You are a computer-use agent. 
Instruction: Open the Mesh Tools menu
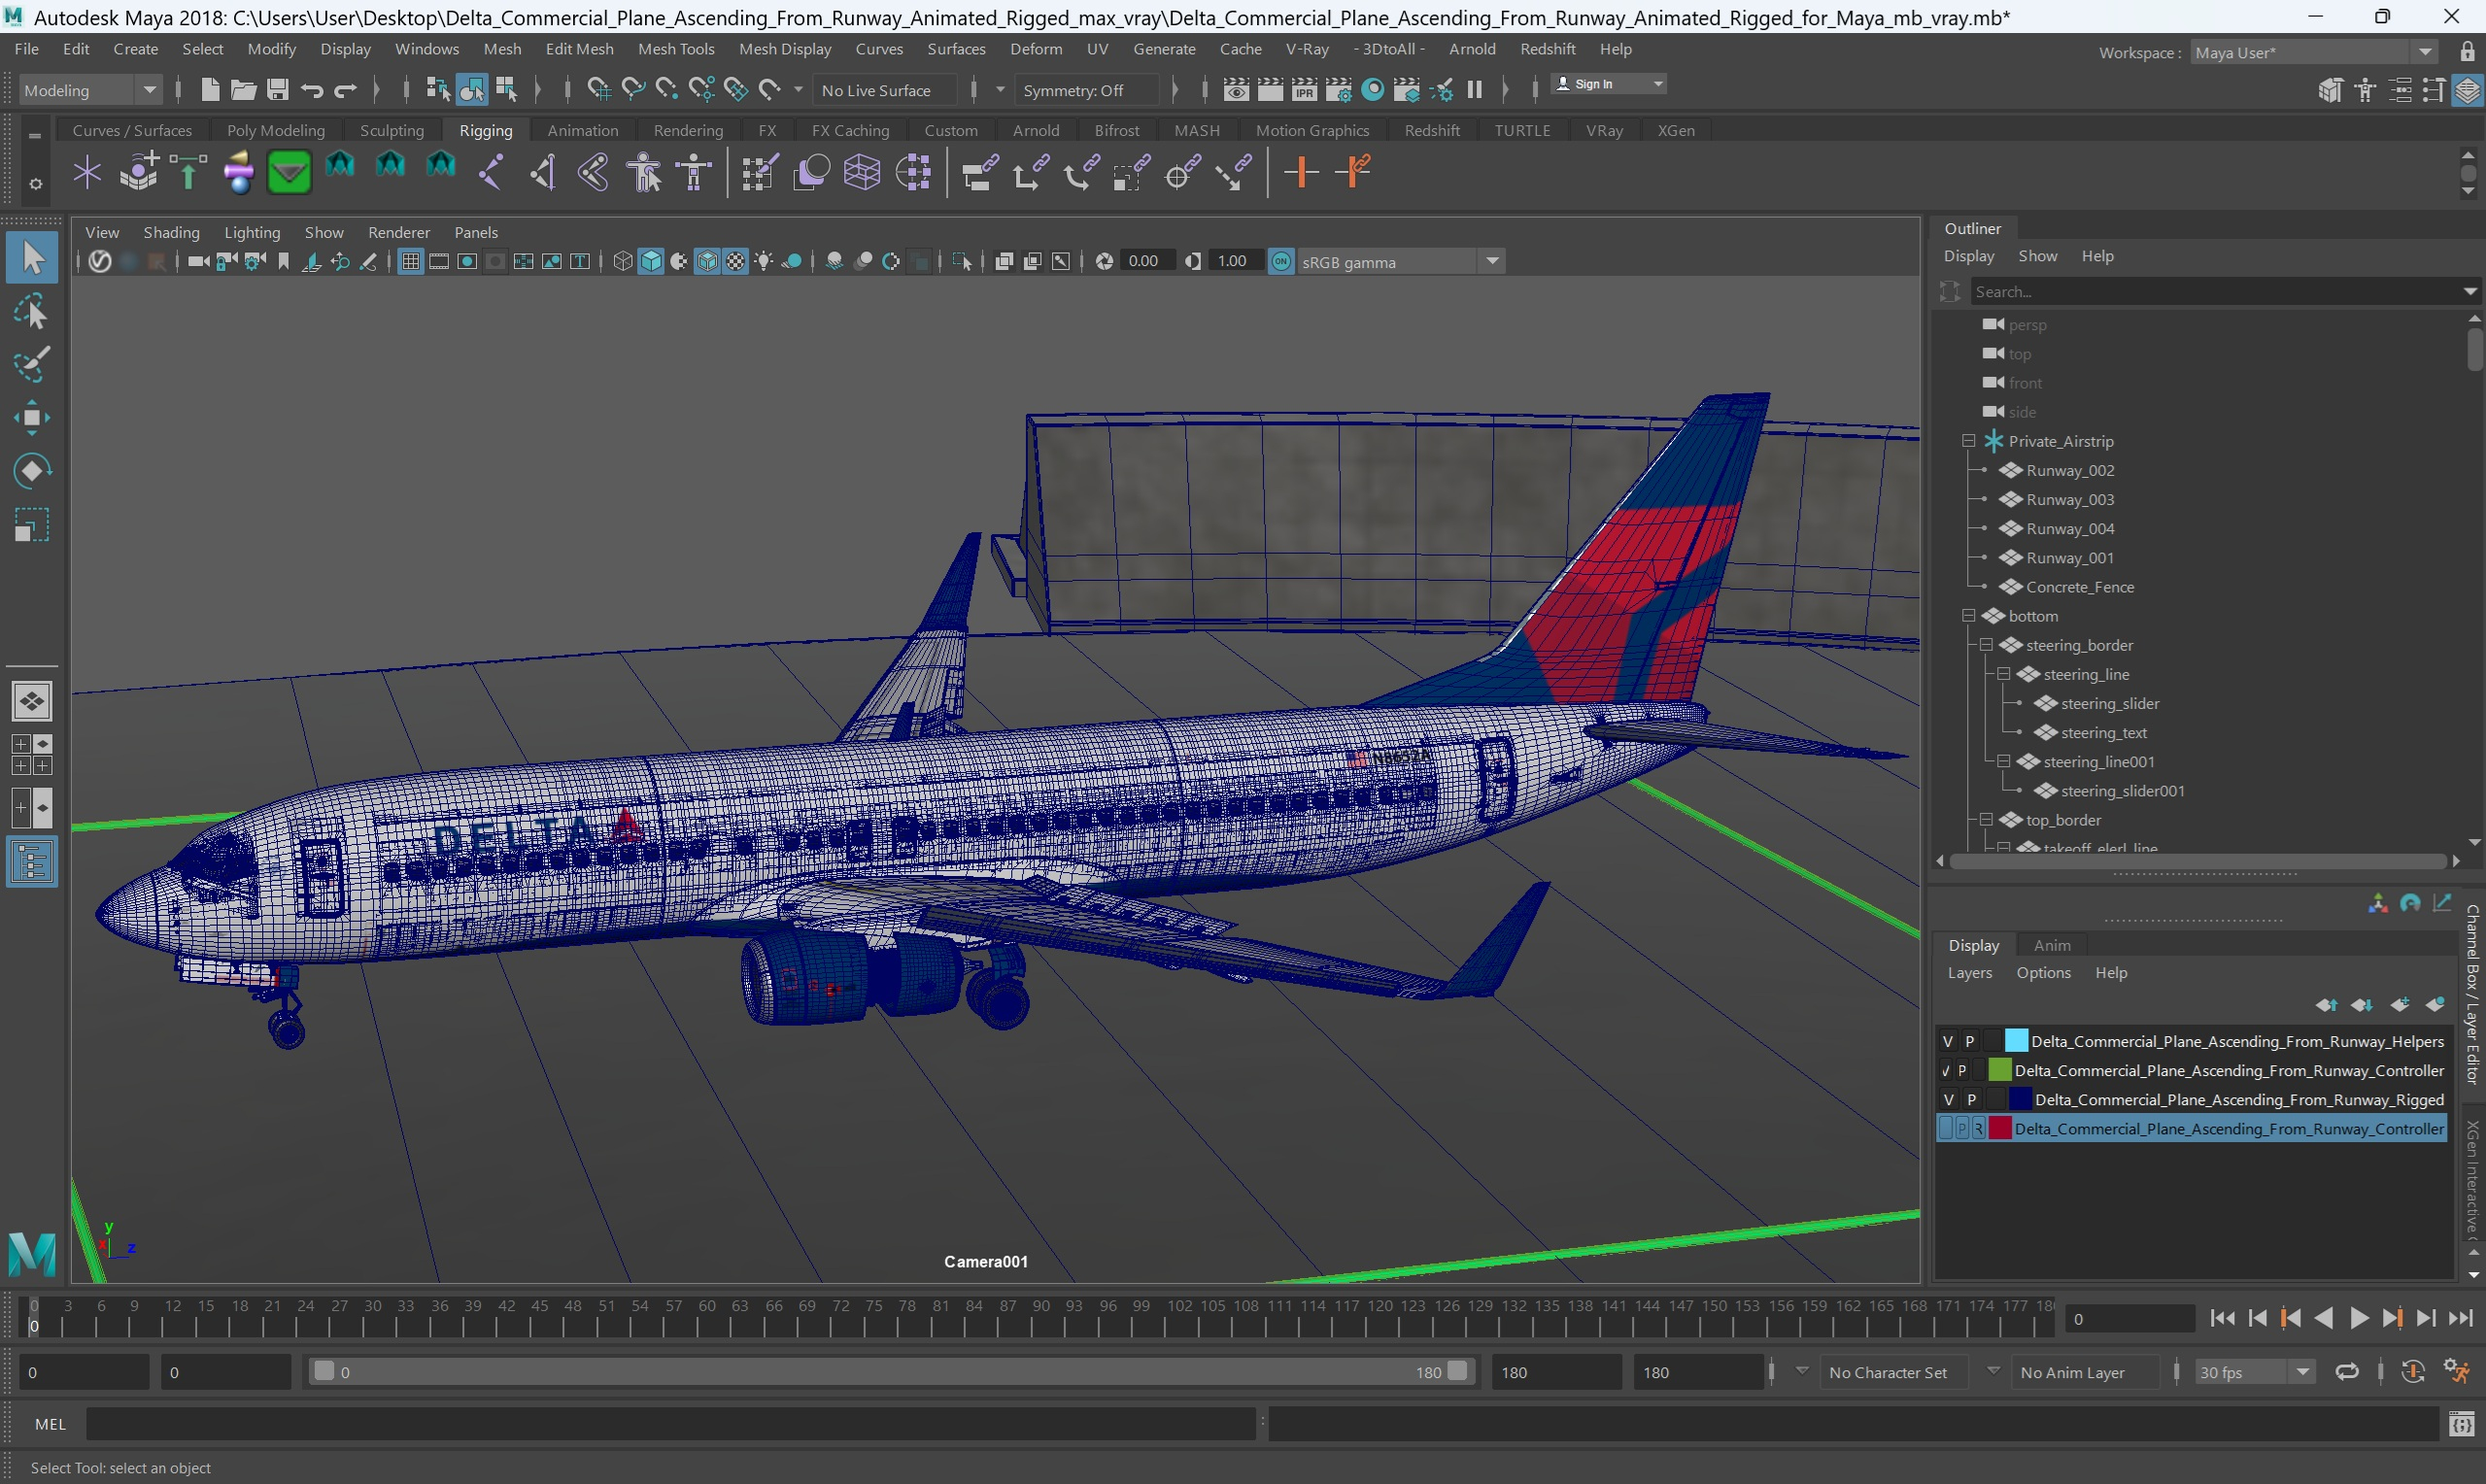tap(676, 49)
